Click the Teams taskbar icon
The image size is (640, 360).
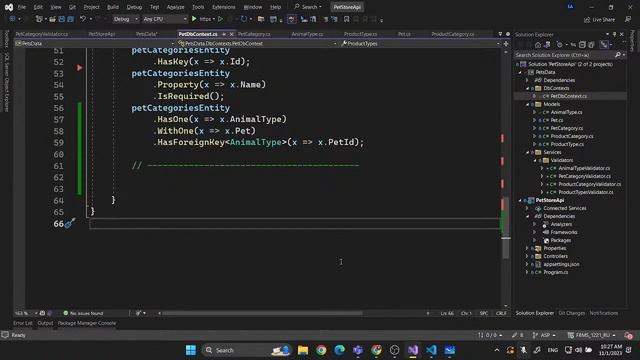coord(358,350)
